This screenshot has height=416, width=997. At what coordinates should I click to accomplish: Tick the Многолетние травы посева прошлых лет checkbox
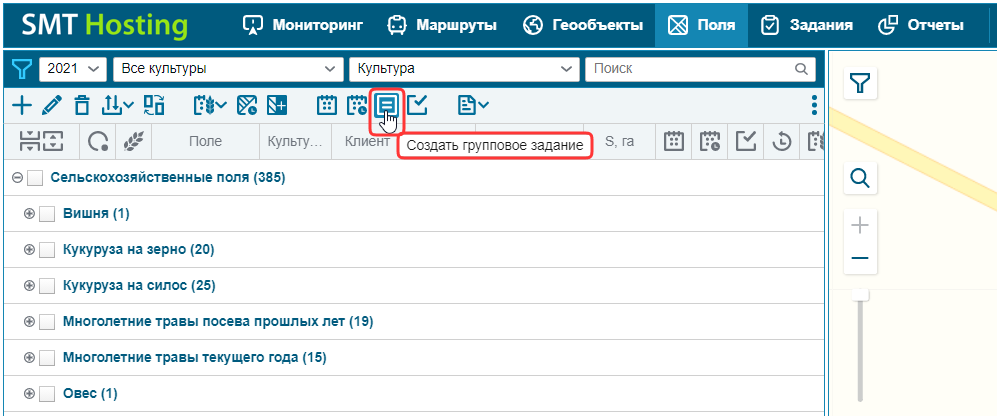coord(47,322)
